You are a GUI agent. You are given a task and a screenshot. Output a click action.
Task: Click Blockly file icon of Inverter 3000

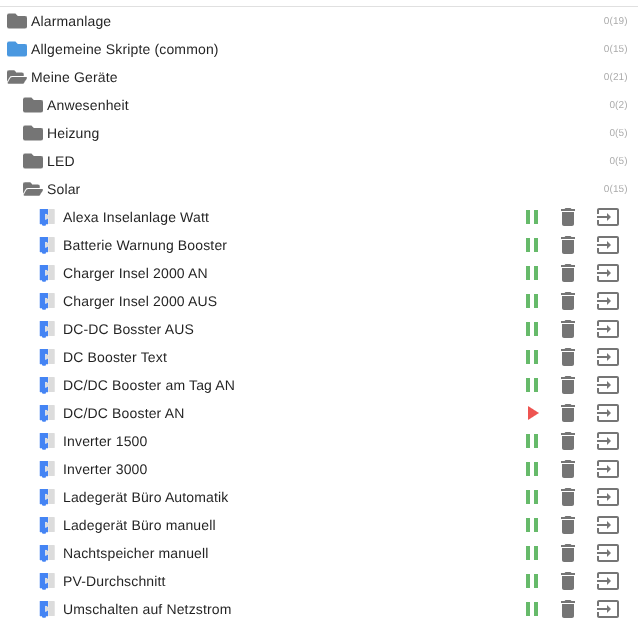coord(45,469)
